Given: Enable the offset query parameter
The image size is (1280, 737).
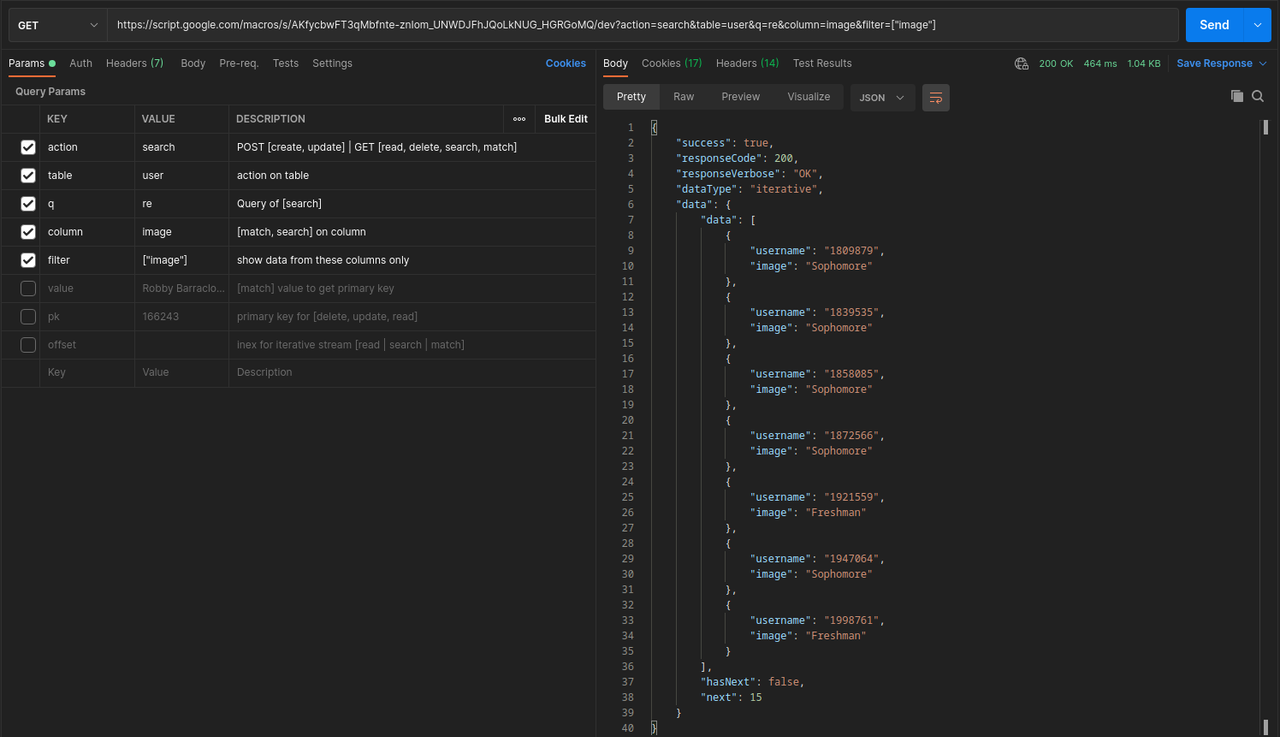Looking at the screenshot, I should coord(28,344).
